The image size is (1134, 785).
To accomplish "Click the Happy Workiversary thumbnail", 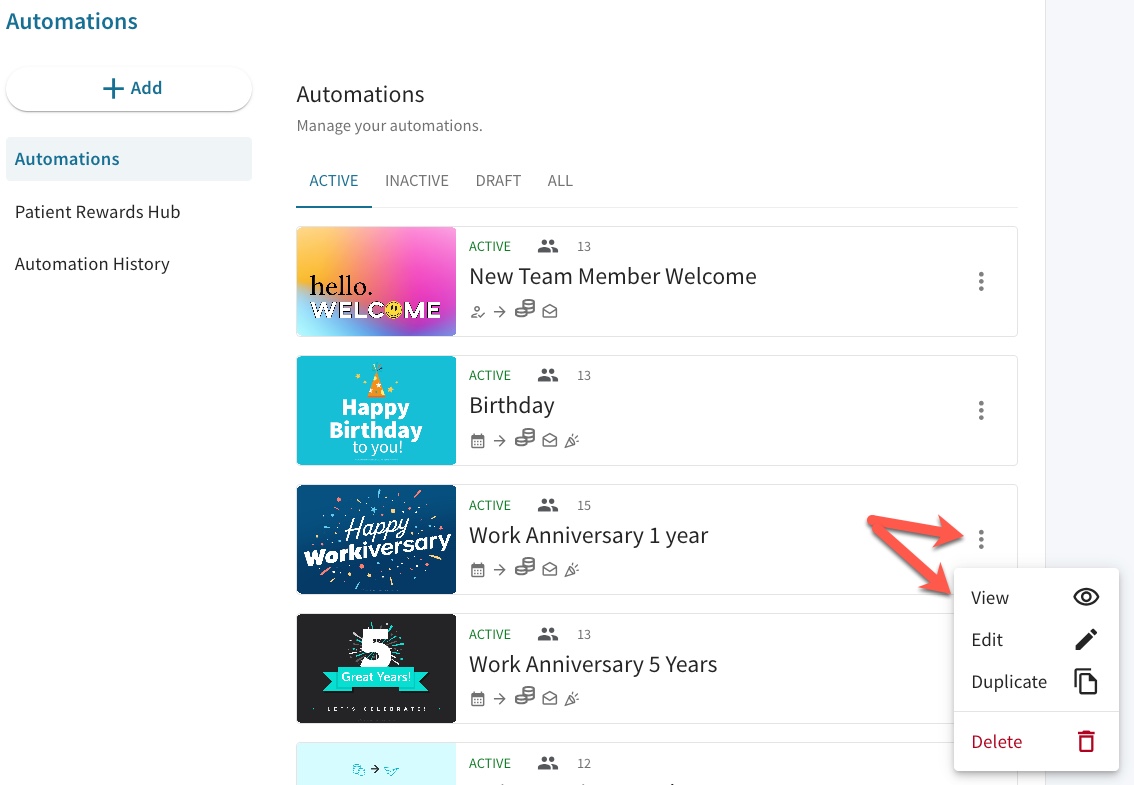I will click(376, 539).
